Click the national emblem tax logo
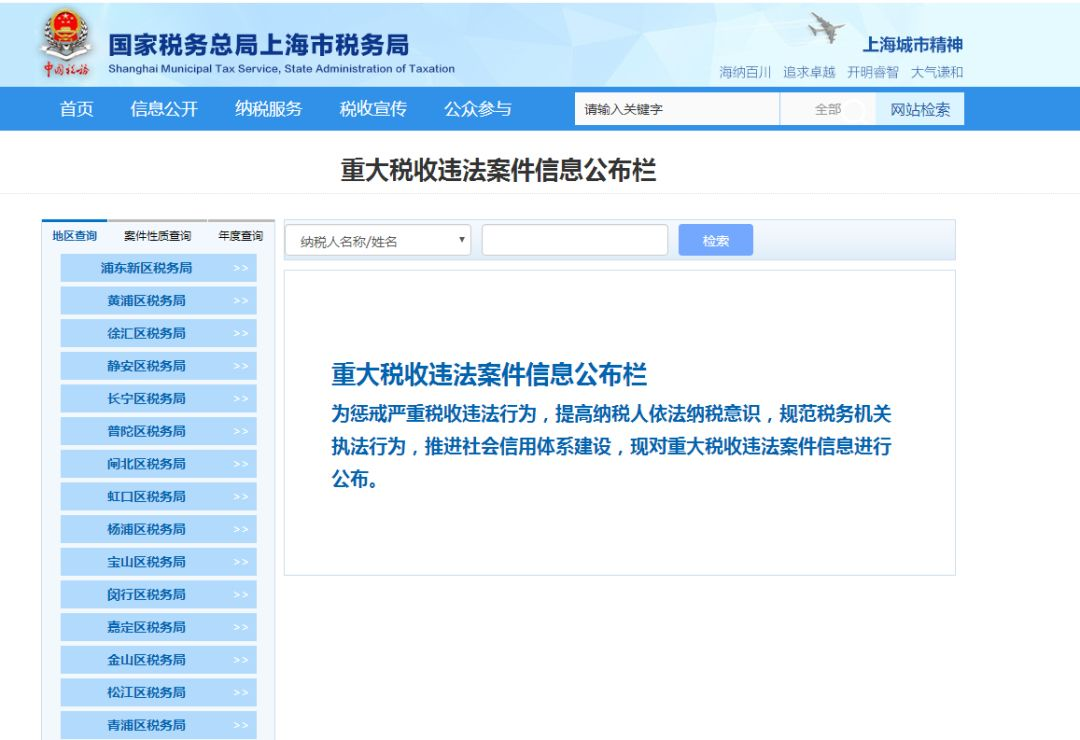 [x=65, y=43]
